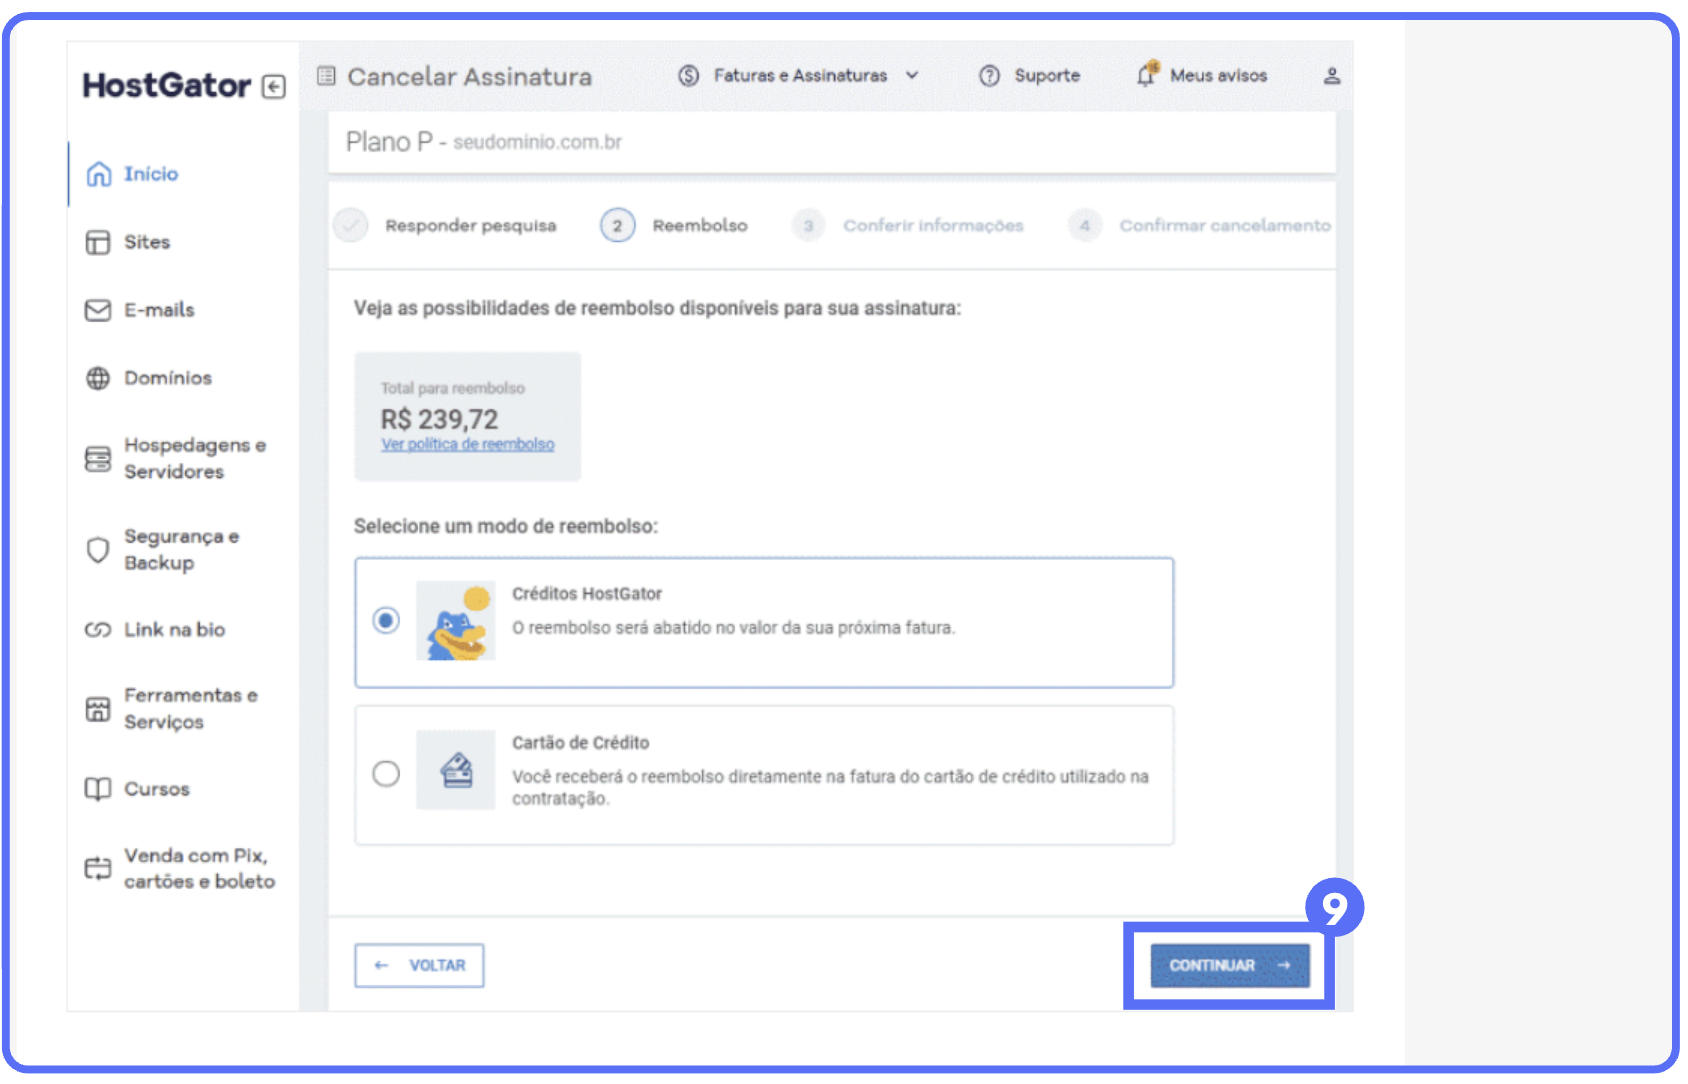Click the Reembolso step 2 indicator
Screen dimensions: 1688x1084
click(618, 226)
